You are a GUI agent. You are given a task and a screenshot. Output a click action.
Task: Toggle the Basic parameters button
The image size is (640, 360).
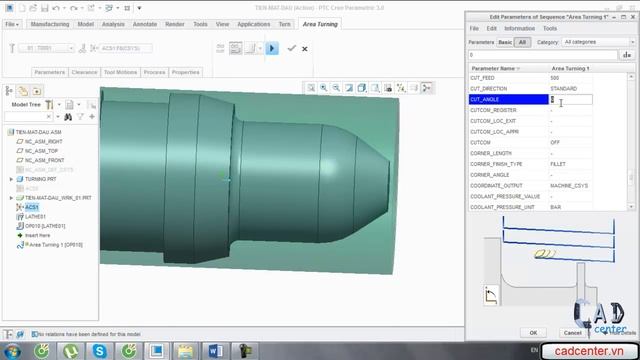(505, 42)
